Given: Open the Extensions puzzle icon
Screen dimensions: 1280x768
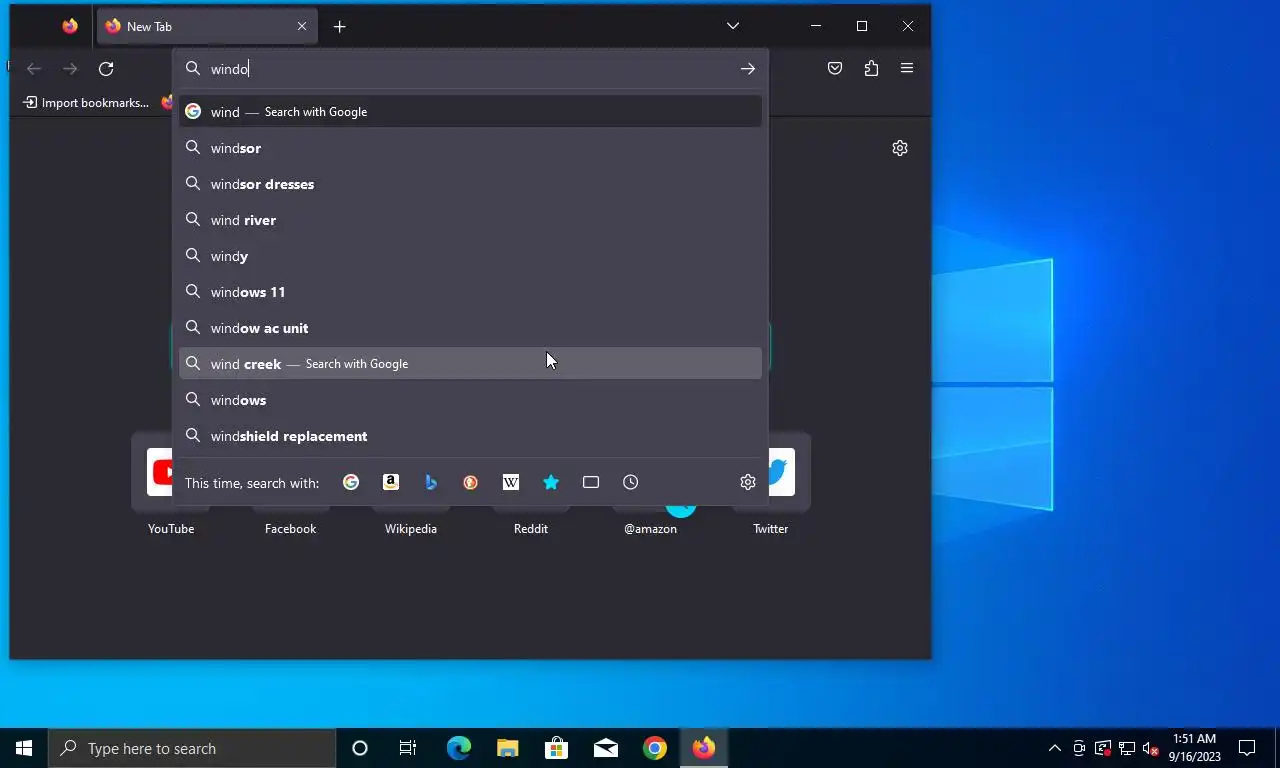Looking at the screenshot, I should click(871, 69).
